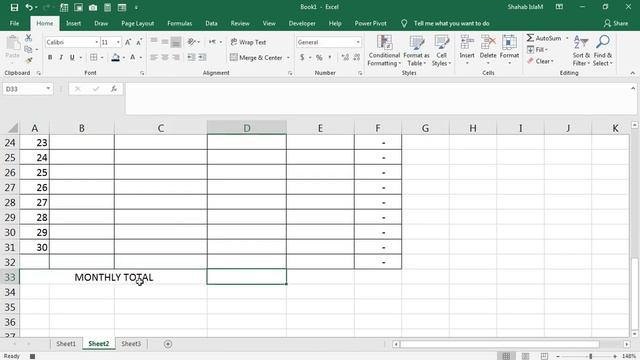Open the Insert Function fx dialog

(114, 89)
